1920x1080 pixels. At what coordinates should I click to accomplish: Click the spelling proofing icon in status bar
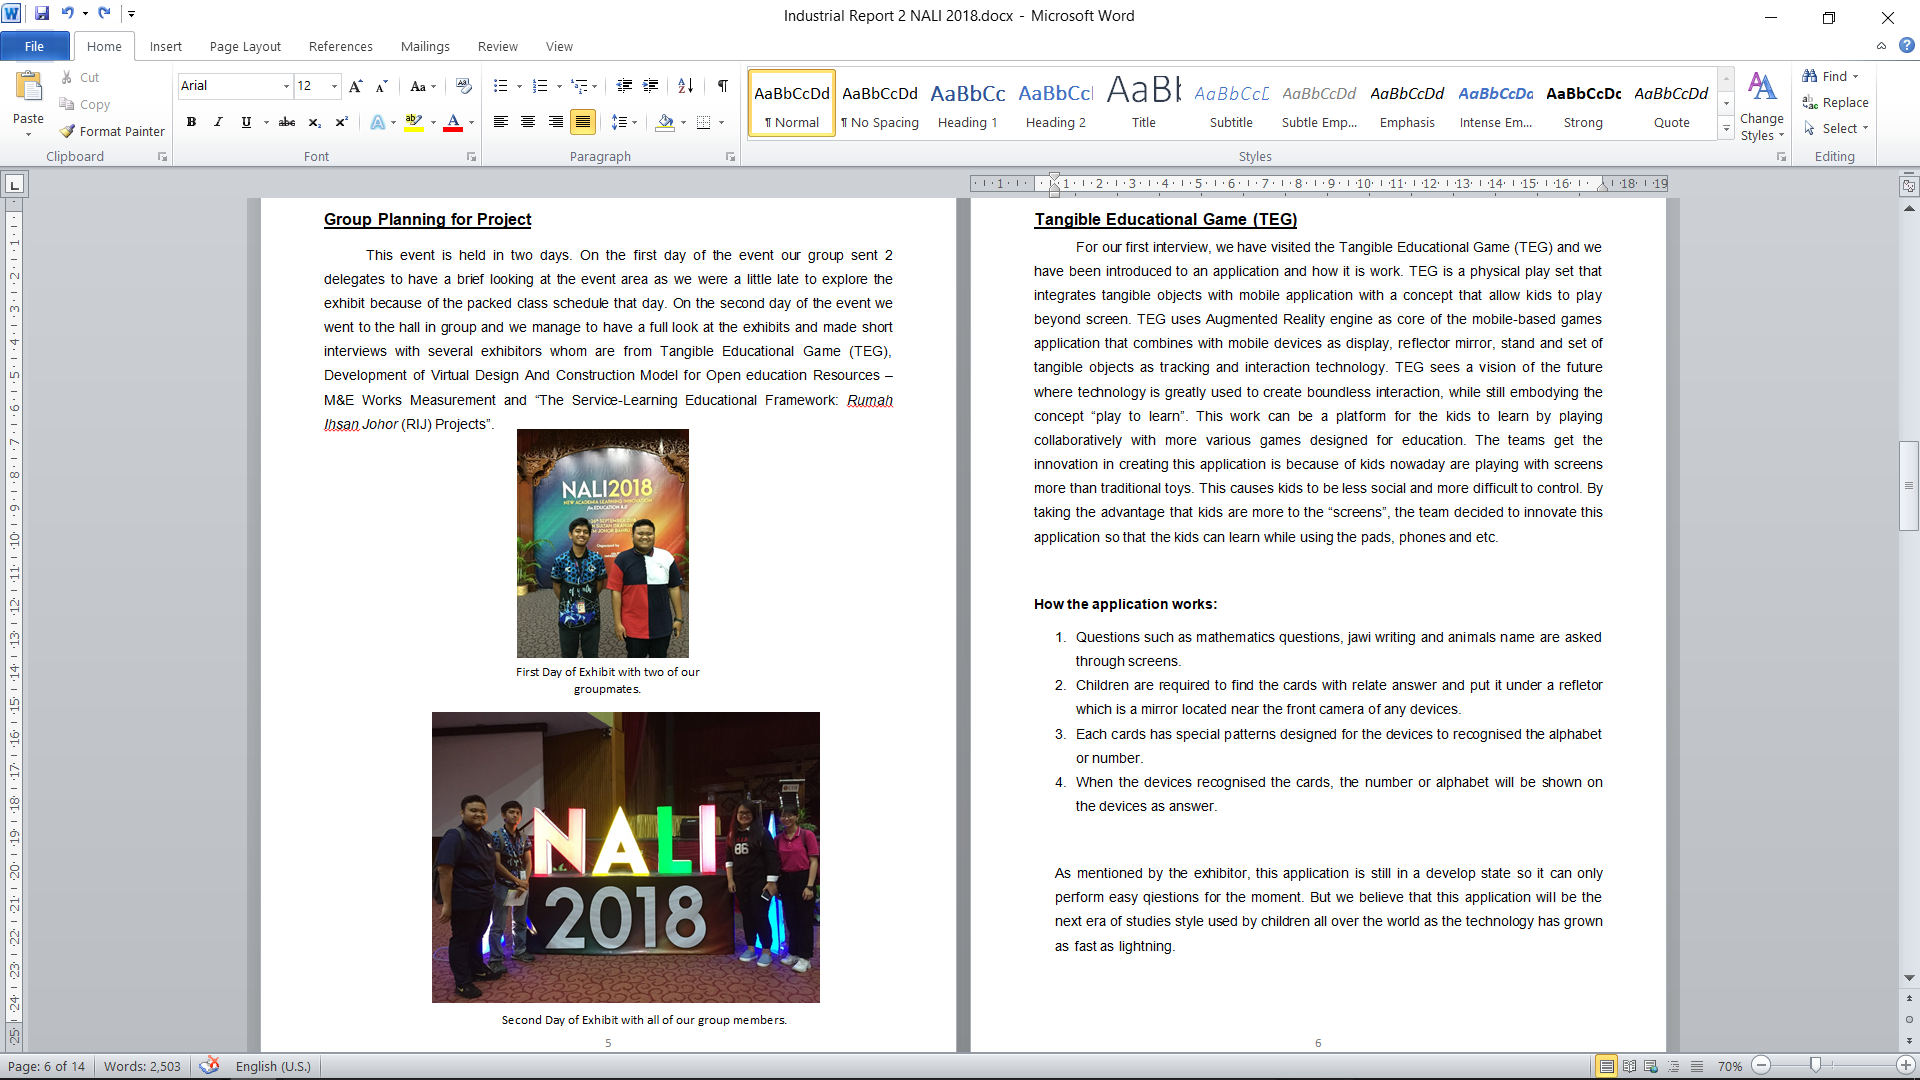[x=209, y=1066]
